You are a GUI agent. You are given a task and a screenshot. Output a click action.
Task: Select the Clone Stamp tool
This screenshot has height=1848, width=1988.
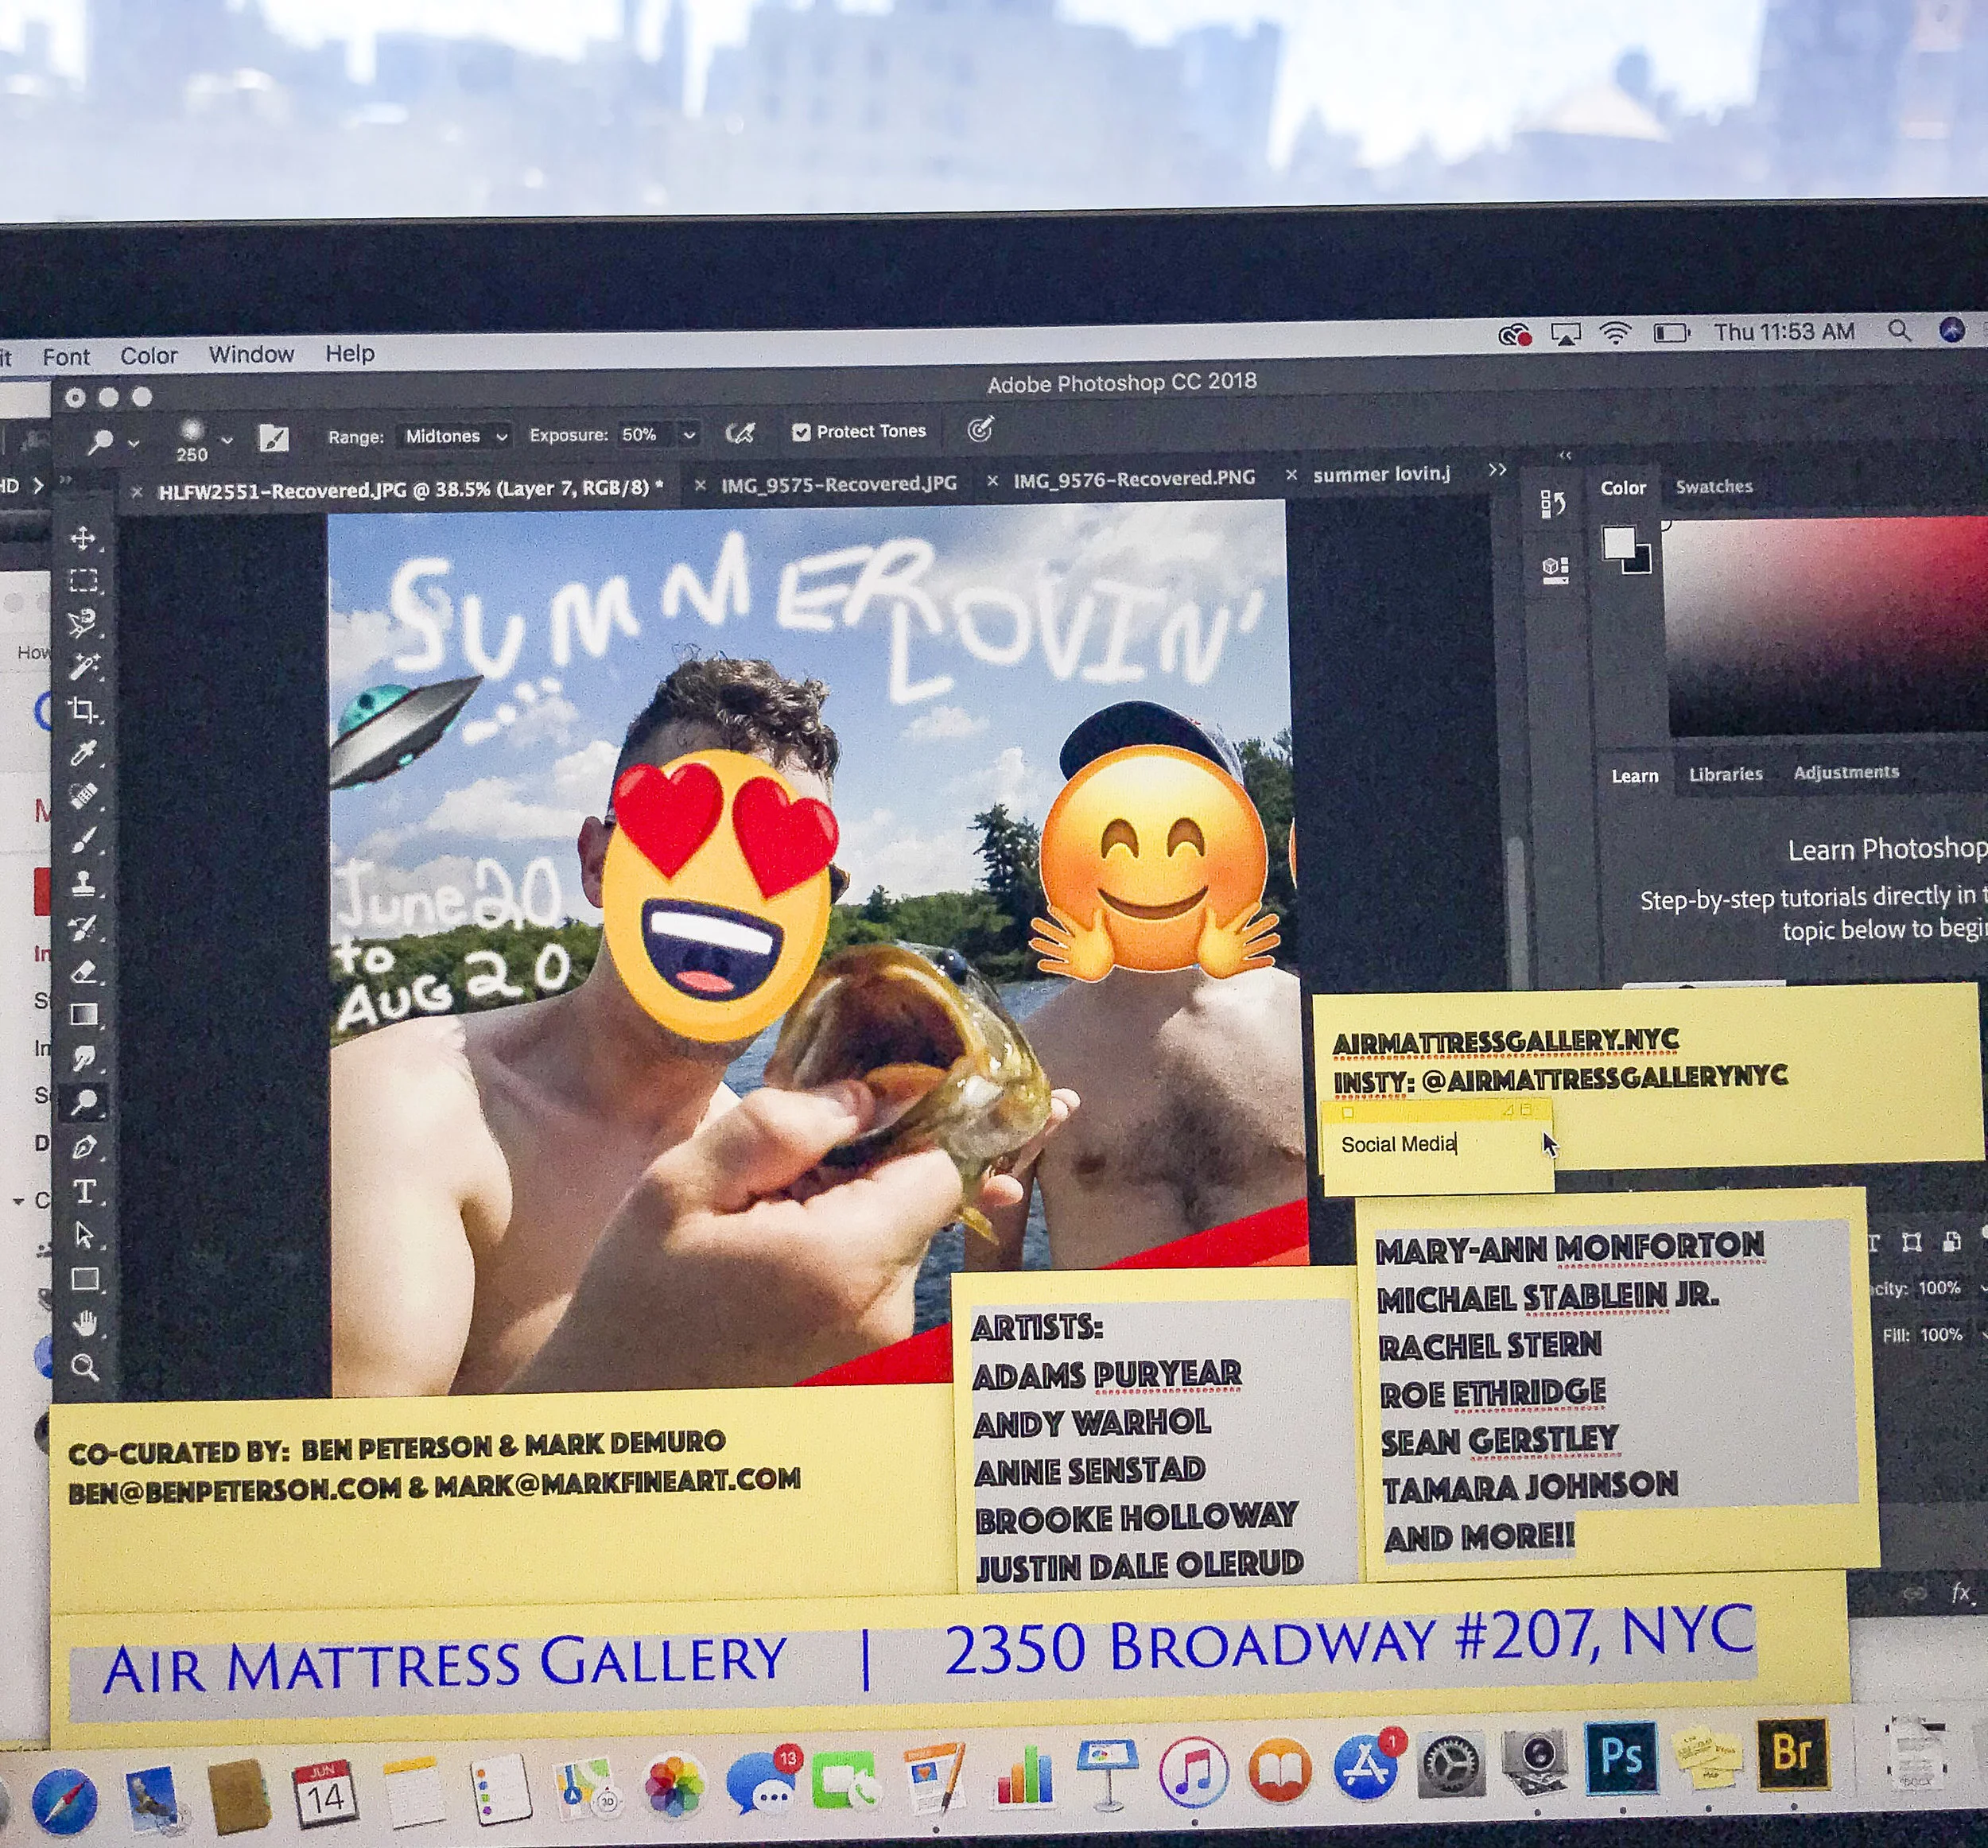tap(83, 884)
